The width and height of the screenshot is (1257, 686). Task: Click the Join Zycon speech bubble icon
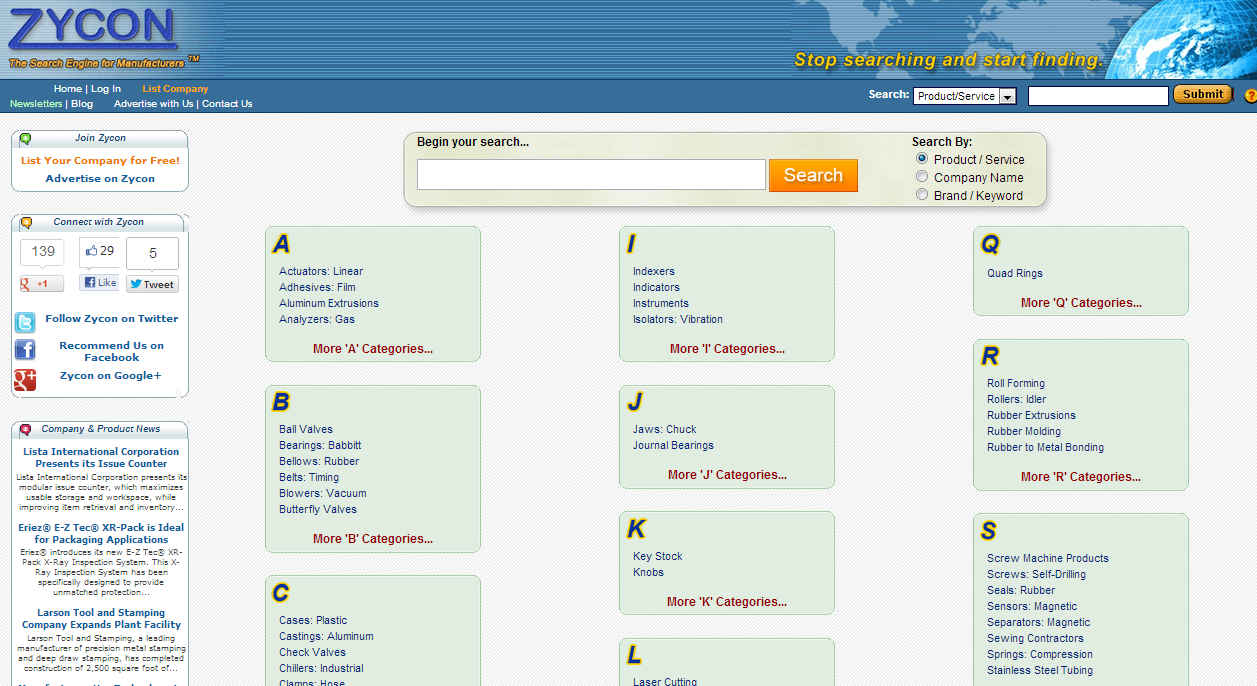point(25,139)
